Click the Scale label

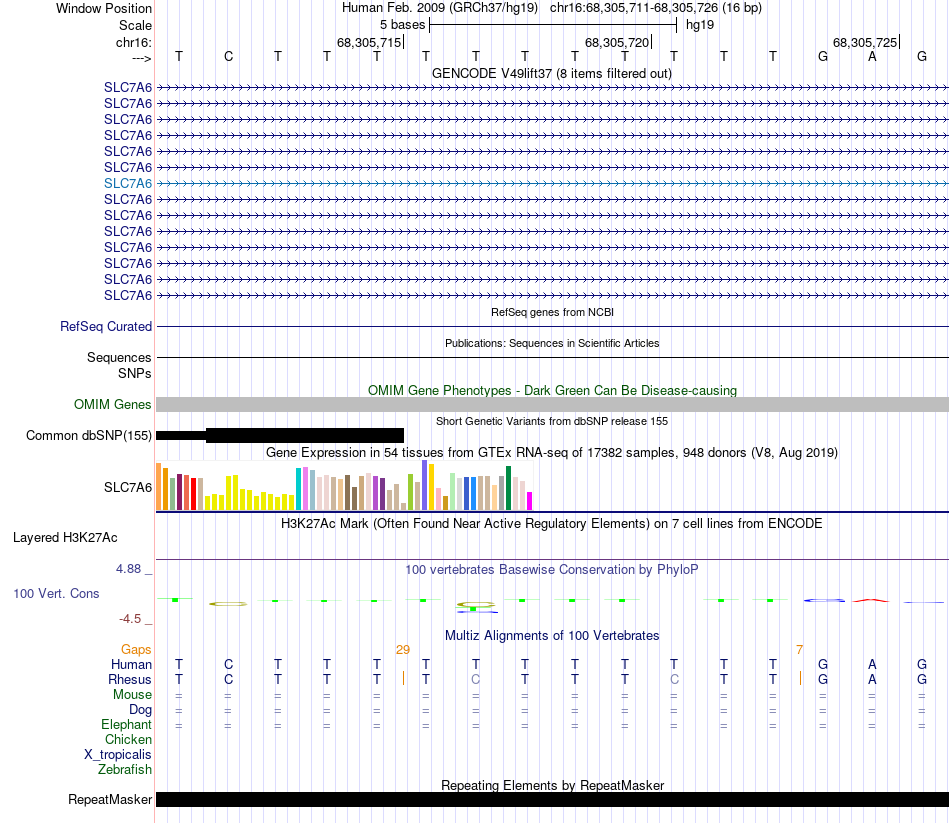[x=135, y=25]
